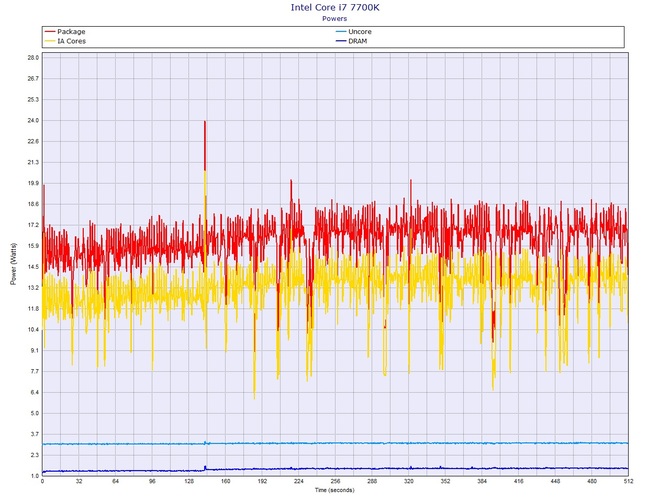The height and width of the screenshot is (502, 670).
Task: Click the dark blue DRAM power line
Action: [x=335, y=469]
